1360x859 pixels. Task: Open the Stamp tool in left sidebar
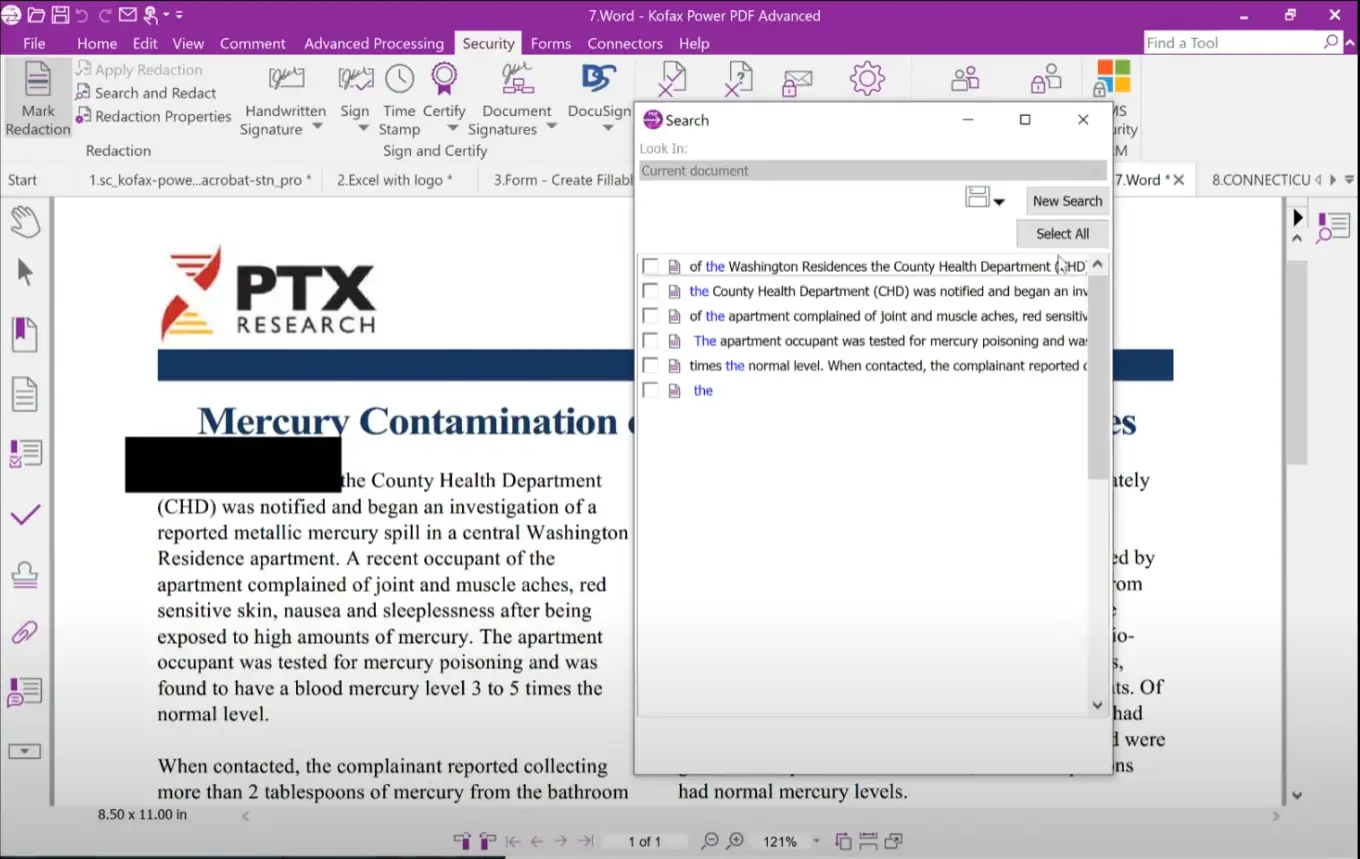[x=25, y=574]
